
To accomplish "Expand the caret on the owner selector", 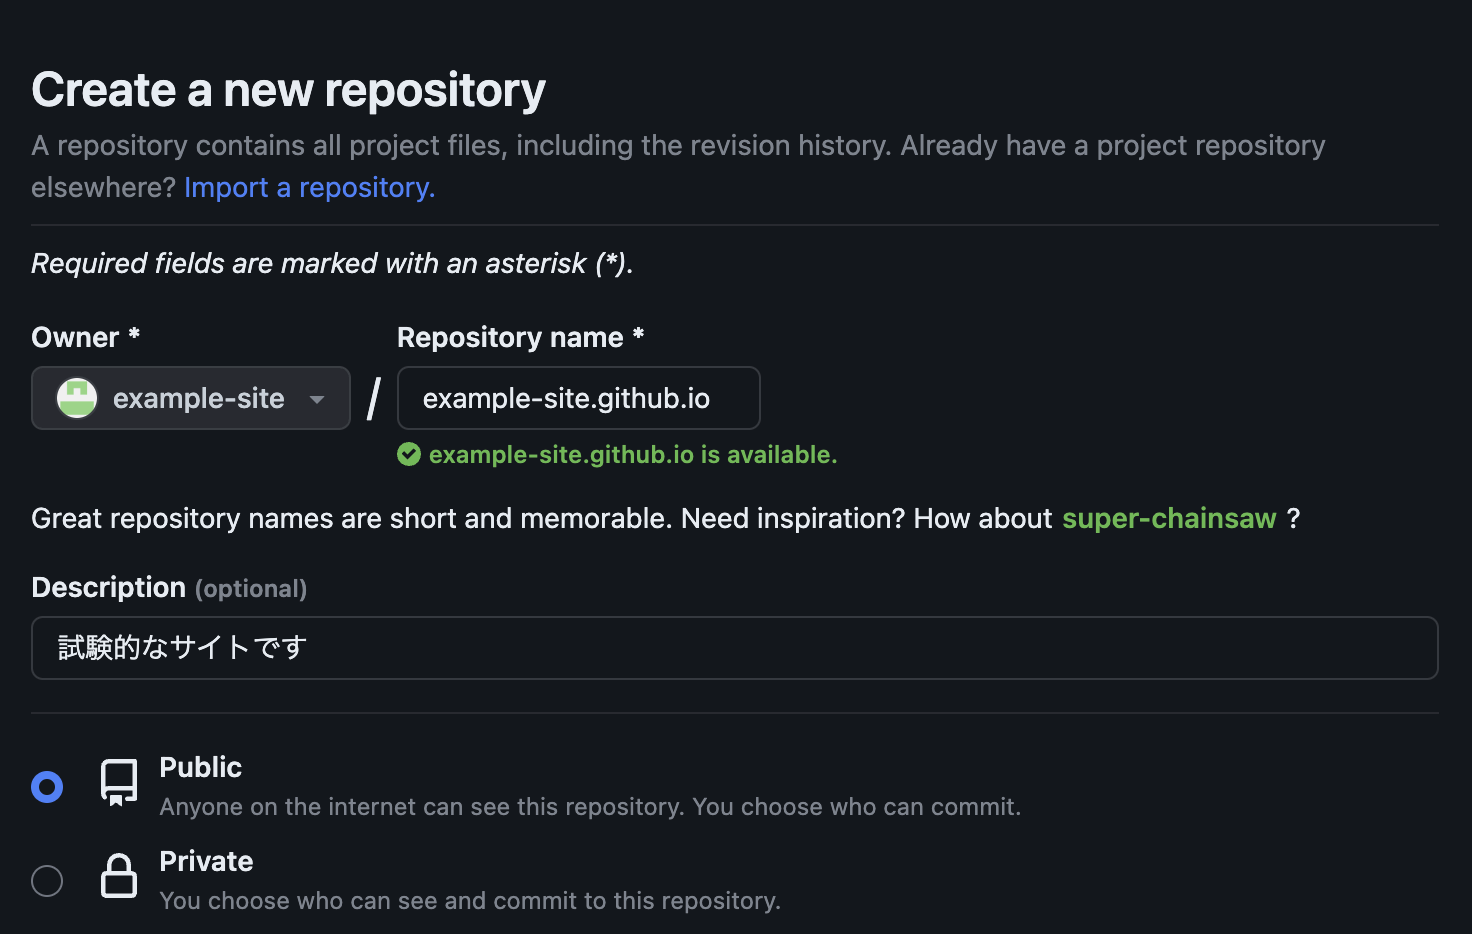I will point(317,398).
